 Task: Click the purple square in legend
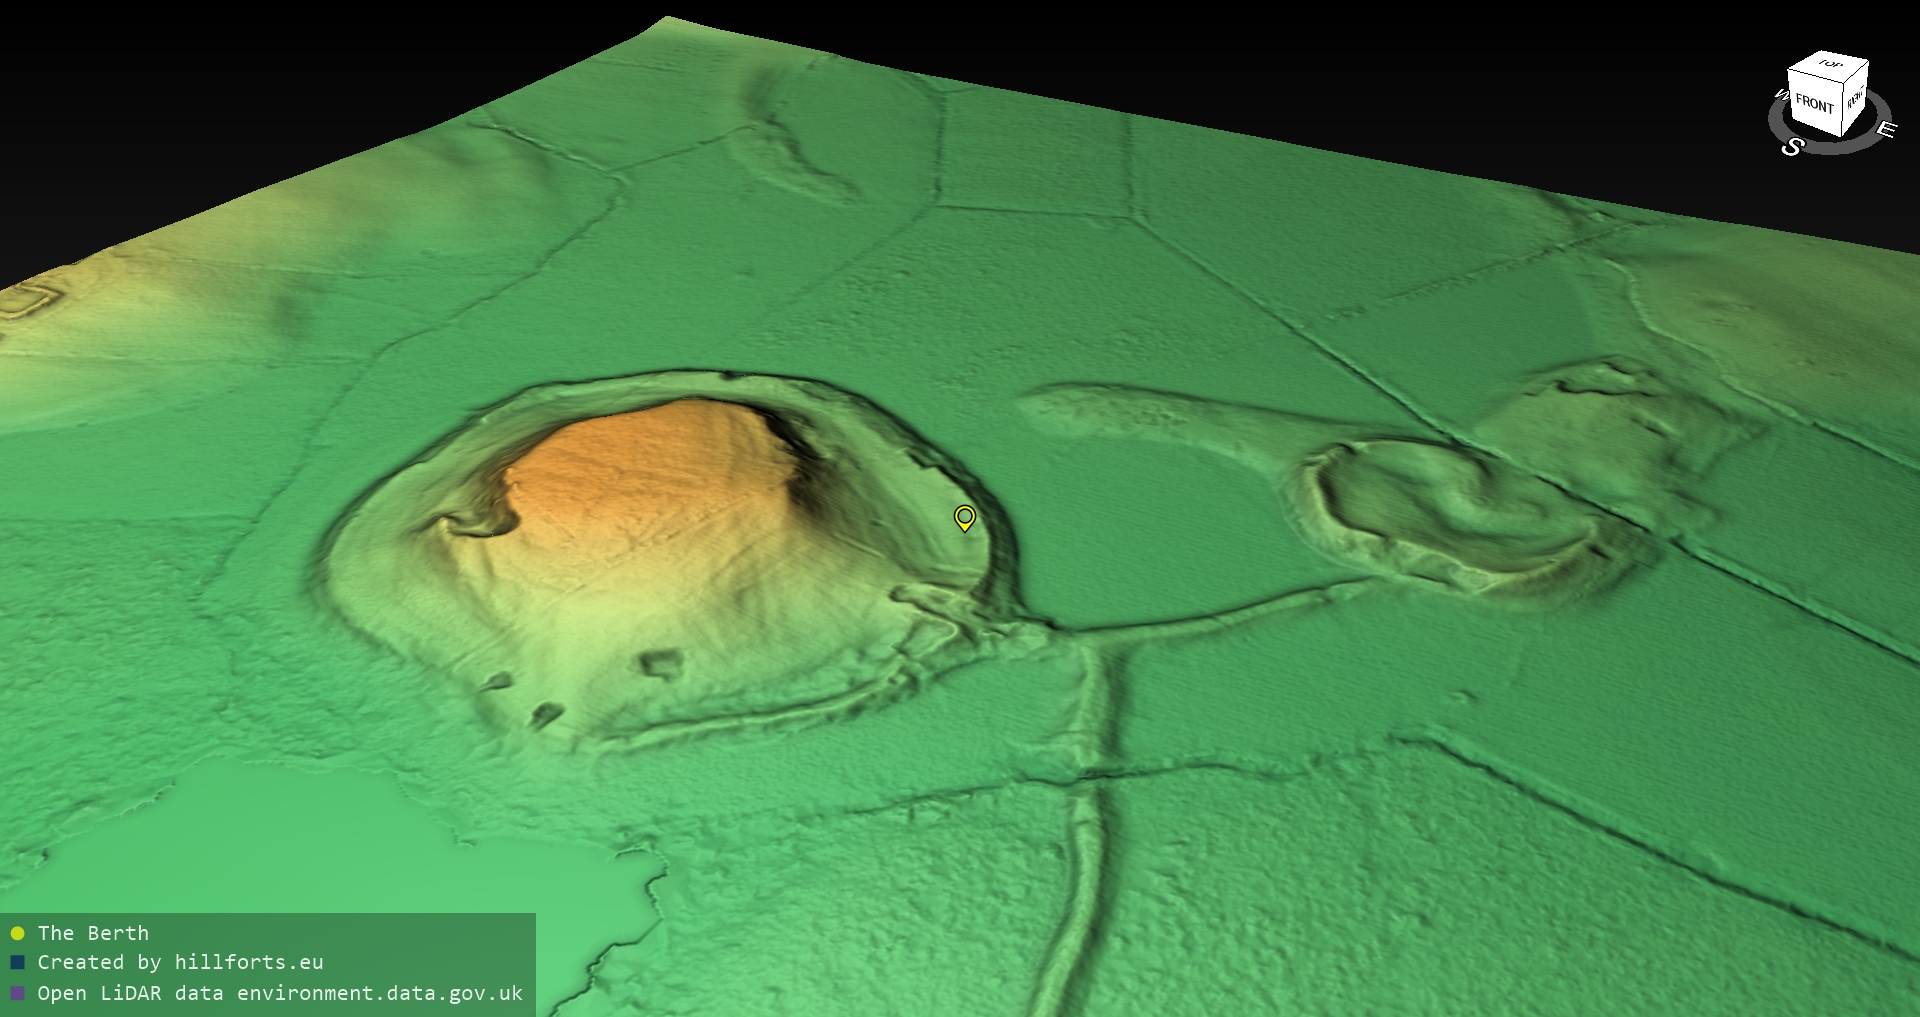(17, 993)
